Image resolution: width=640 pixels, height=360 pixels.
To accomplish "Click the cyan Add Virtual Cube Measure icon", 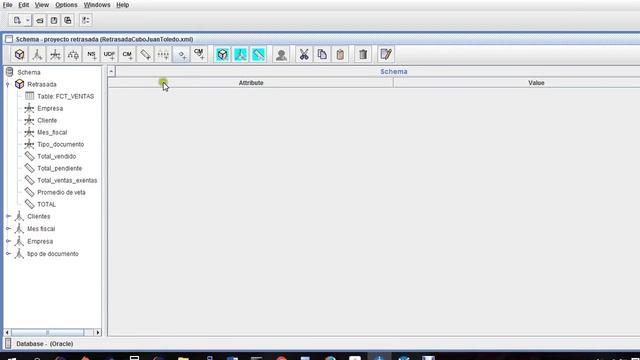I will [x=258, y=54].
